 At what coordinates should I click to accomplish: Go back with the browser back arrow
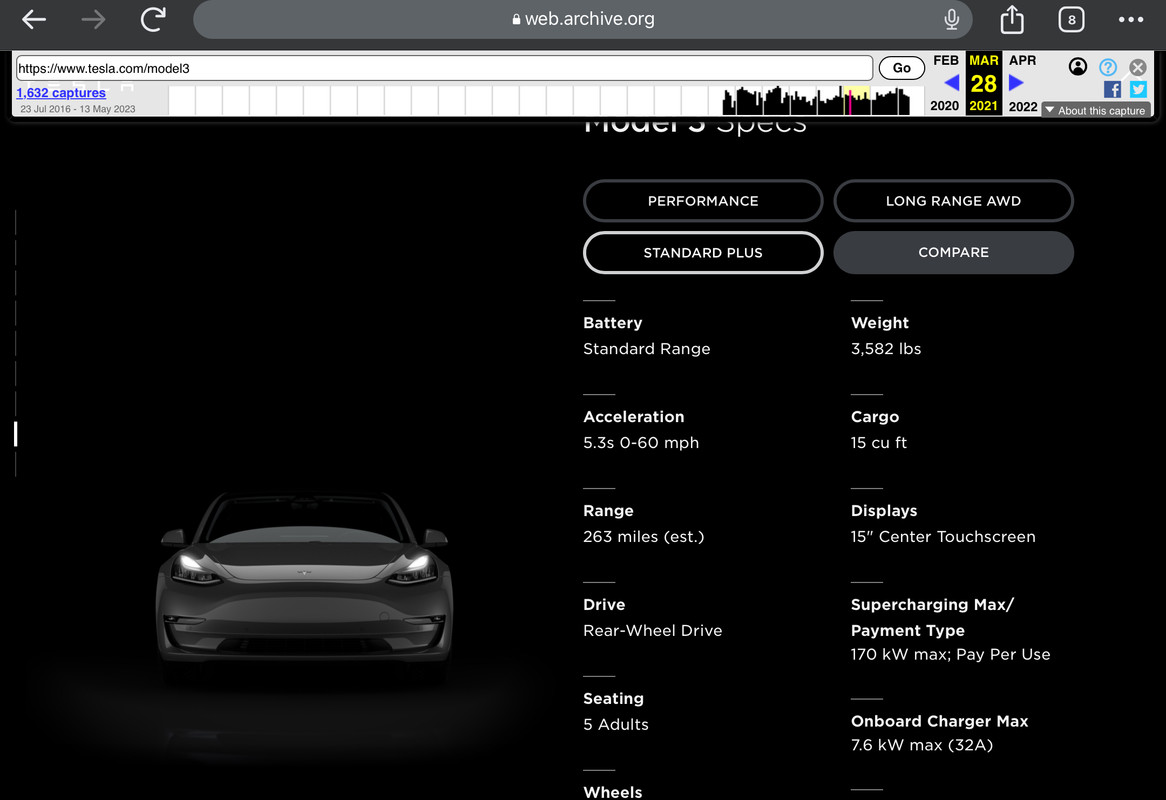point(34,19)
